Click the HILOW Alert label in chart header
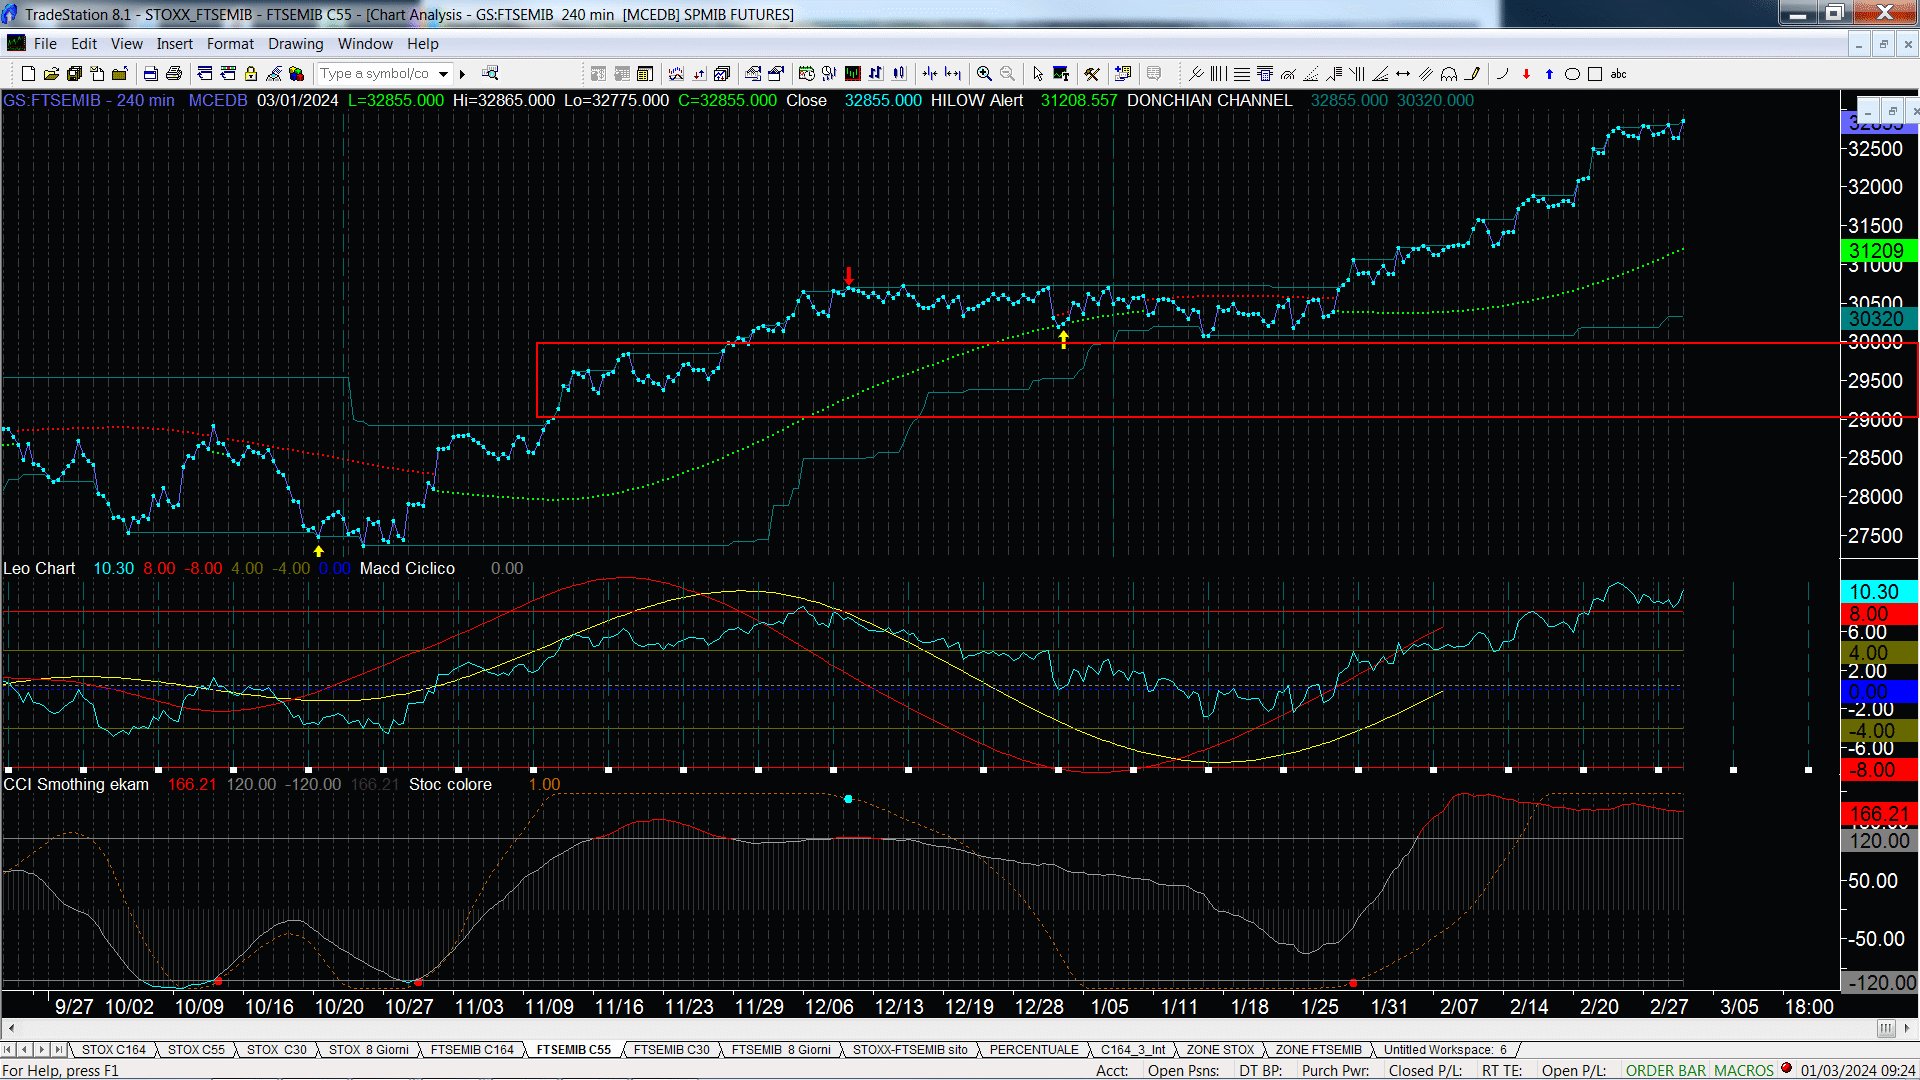Viewport: 1920px width, 1080px height. (977, 100)
